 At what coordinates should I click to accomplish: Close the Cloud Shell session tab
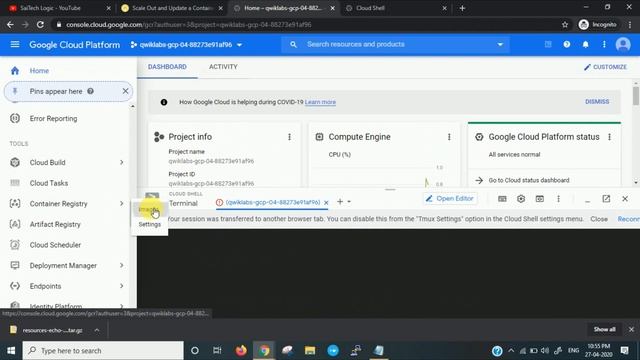(326, 202)
